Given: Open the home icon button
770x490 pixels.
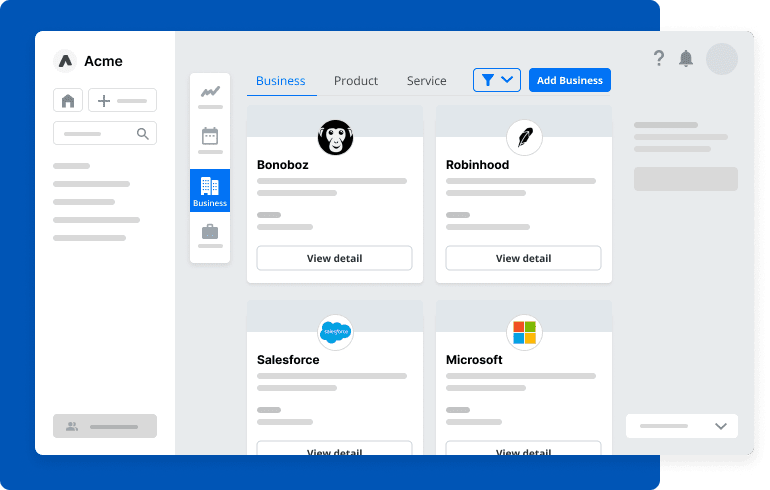Looking at the screenshot, I should 68,101.
